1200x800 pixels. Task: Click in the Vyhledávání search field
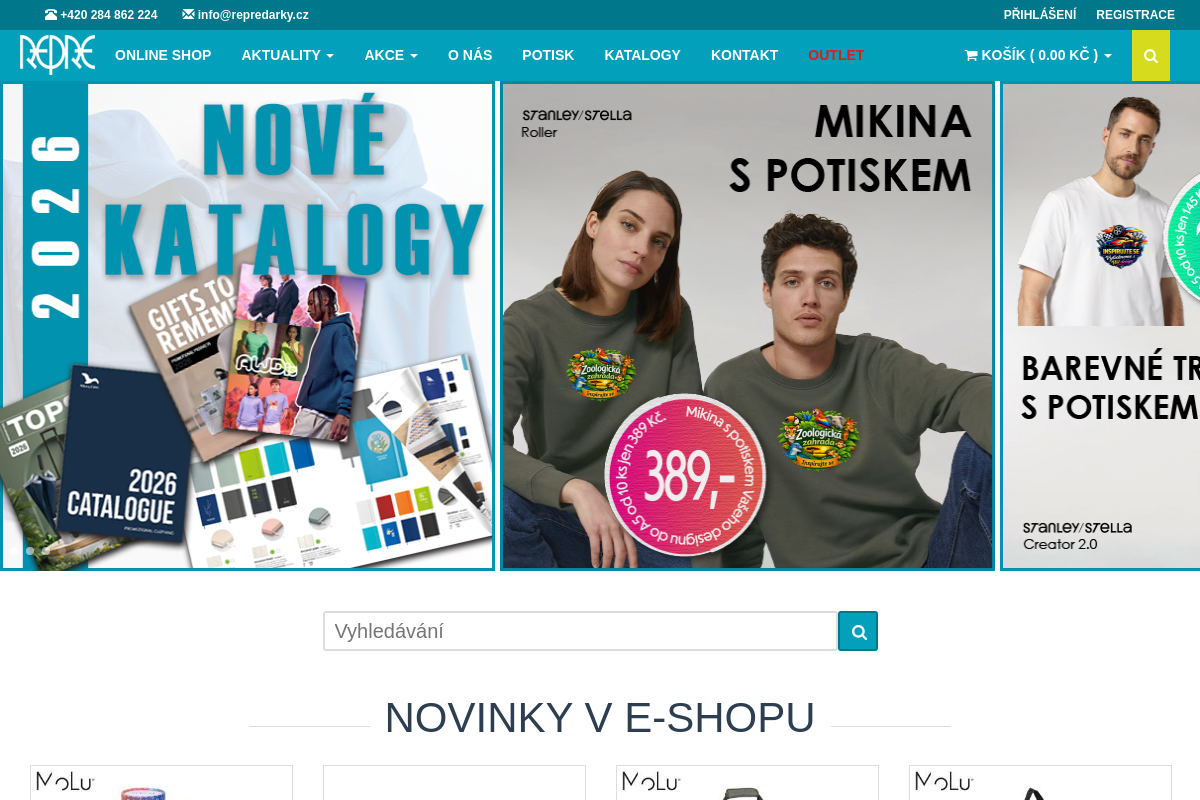(x=580, y=631)
